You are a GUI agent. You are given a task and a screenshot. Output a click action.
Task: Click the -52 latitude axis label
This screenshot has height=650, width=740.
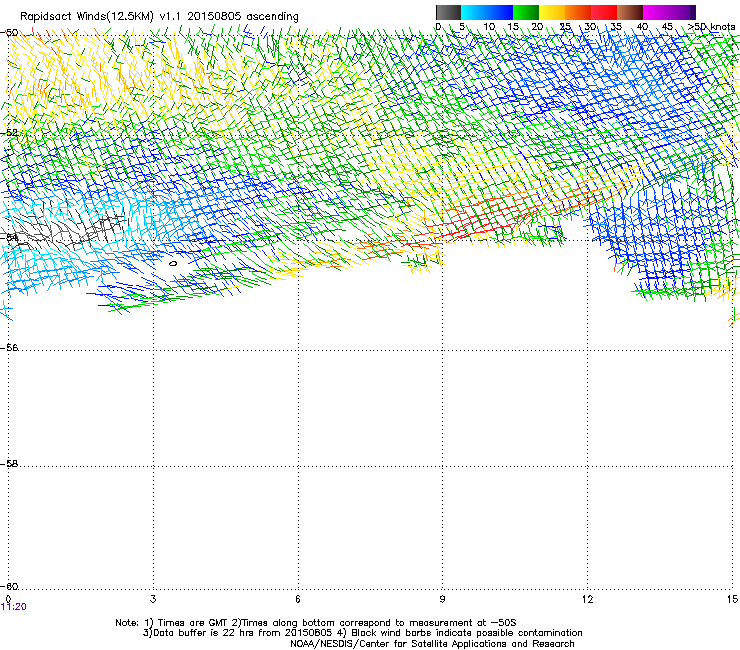[x=9, y=133]
